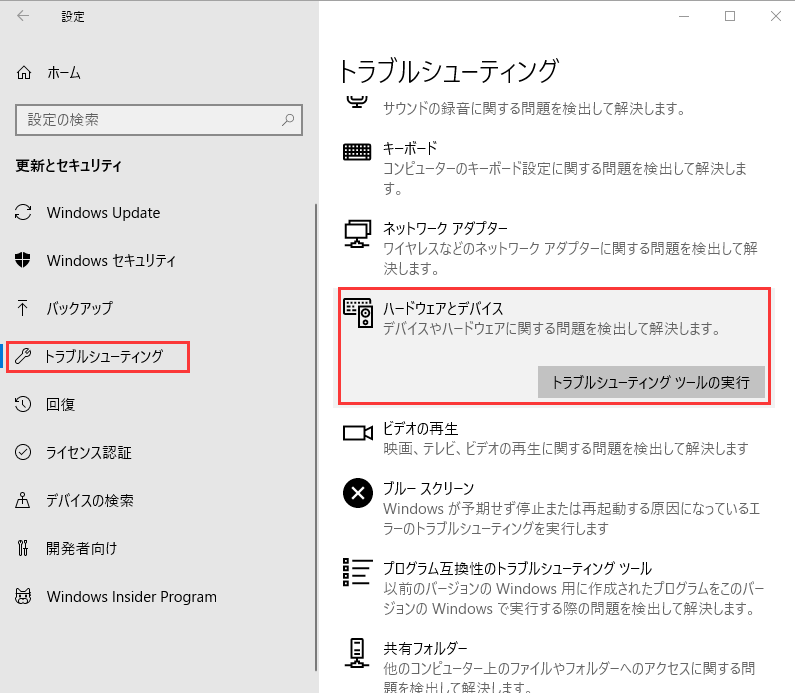Image resolution: width=795 pixels, height=693 pixels.
Task: Click the Windows Update refresh icon
Action: (24, 213)
